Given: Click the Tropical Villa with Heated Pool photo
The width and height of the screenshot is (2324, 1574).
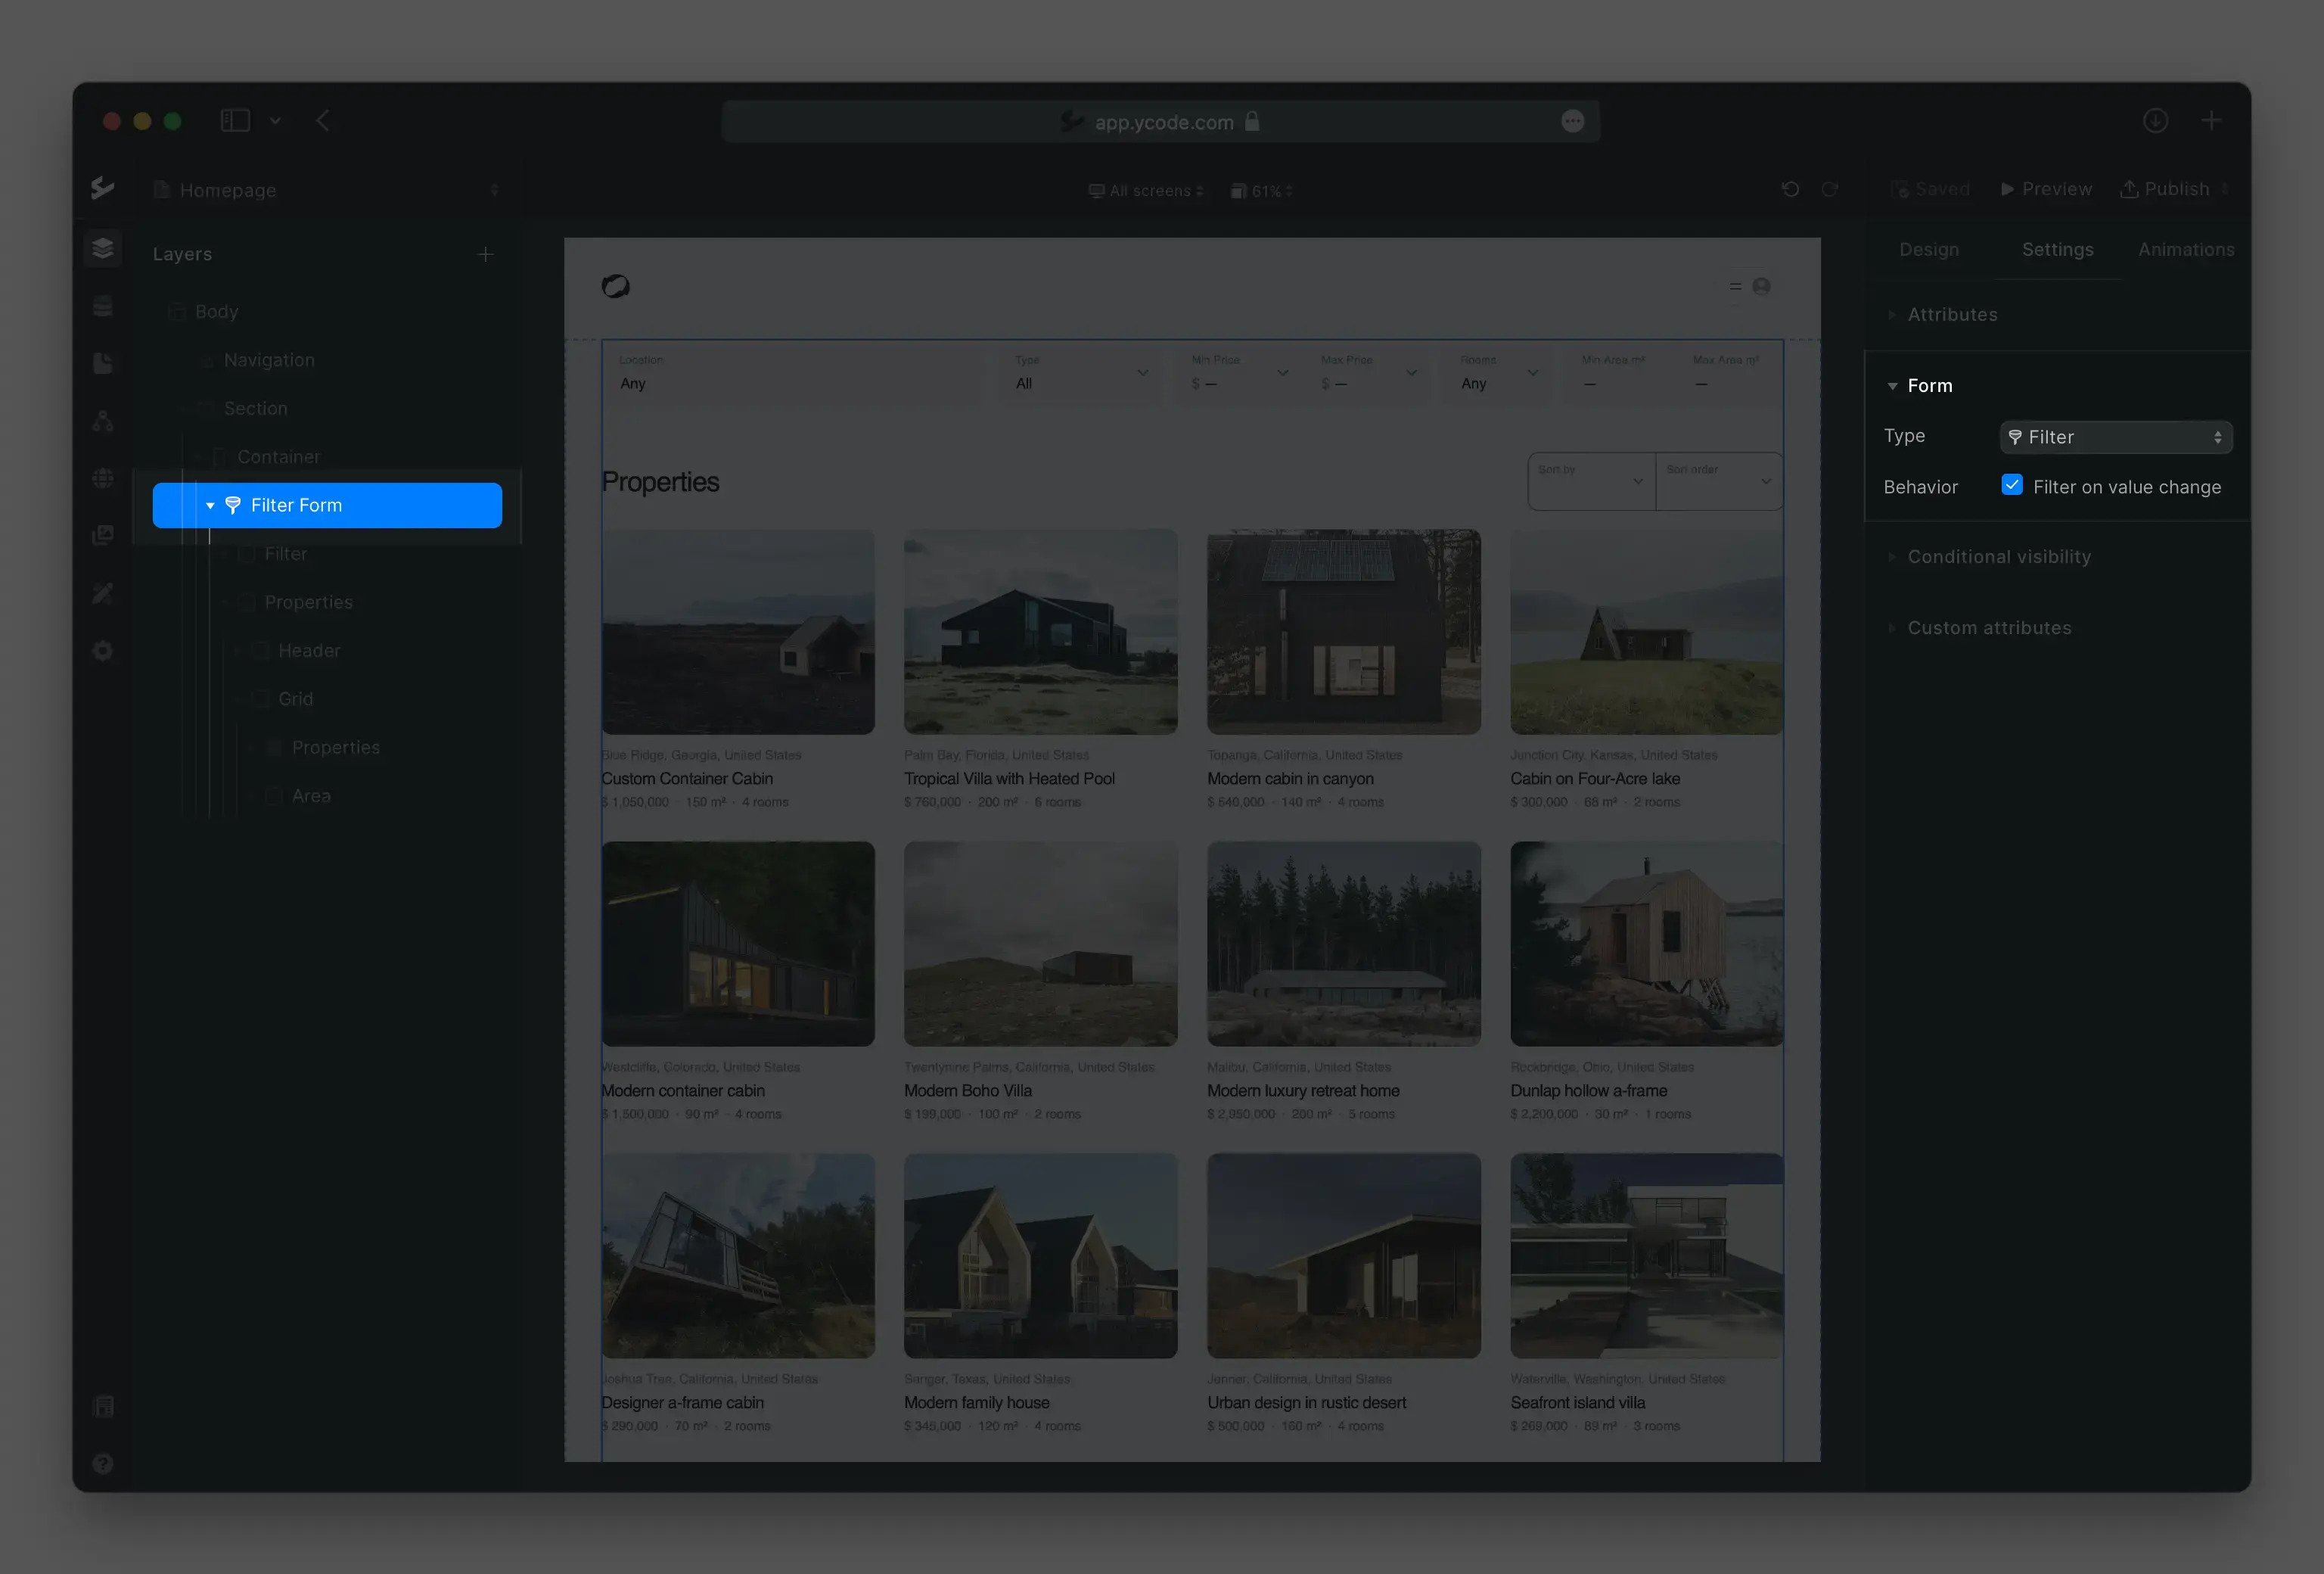Looking at the screenshot, I should [x=1040, y=632].
